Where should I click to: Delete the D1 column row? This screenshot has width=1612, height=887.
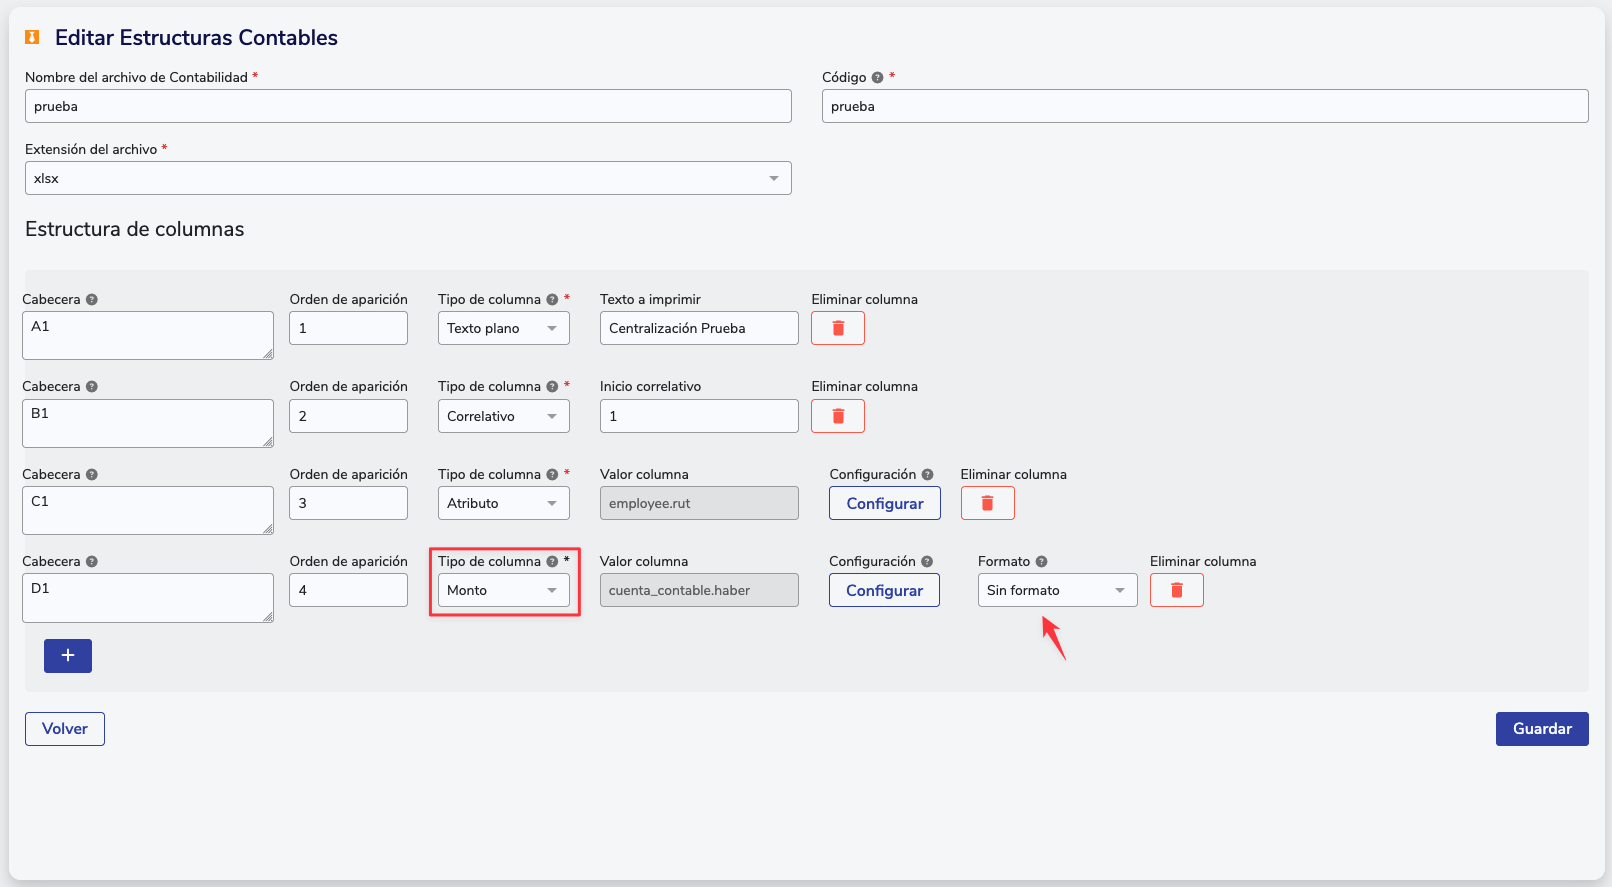(1176, 590)
